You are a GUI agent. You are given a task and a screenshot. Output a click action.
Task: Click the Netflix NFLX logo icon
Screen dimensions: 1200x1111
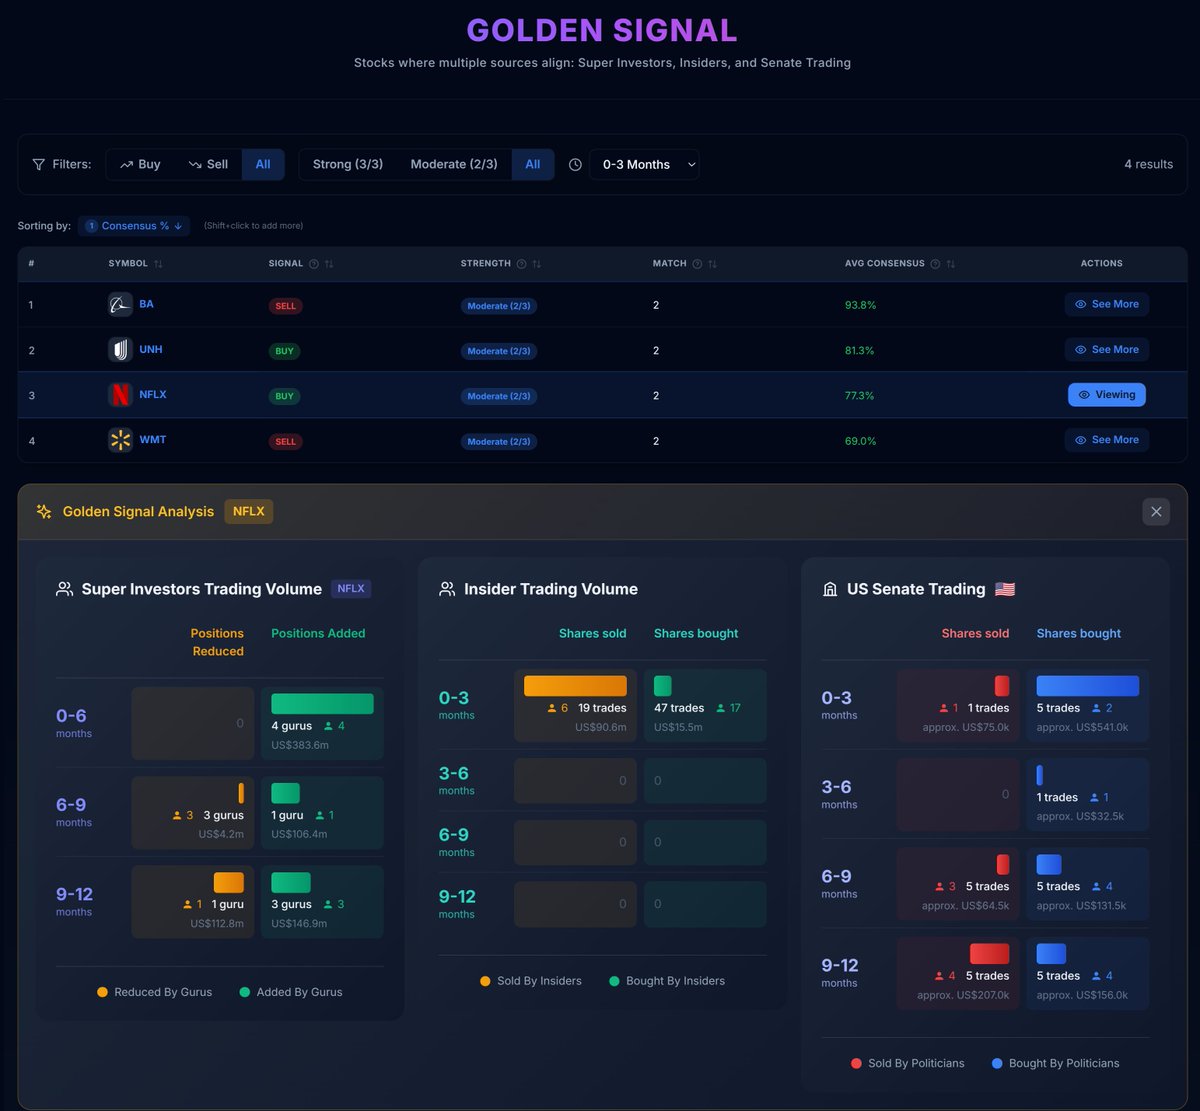(120, 395)
